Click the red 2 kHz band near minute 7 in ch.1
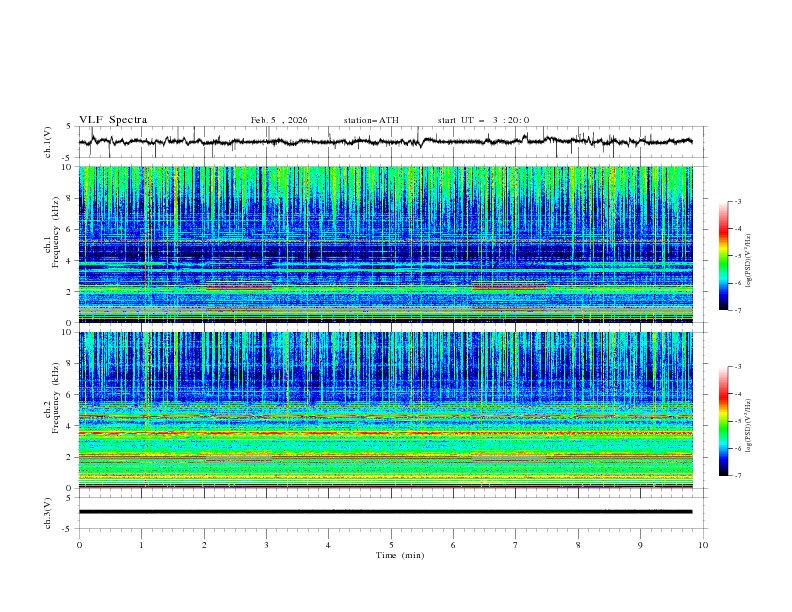Screen dimensions: 792x612 (509, 287)
